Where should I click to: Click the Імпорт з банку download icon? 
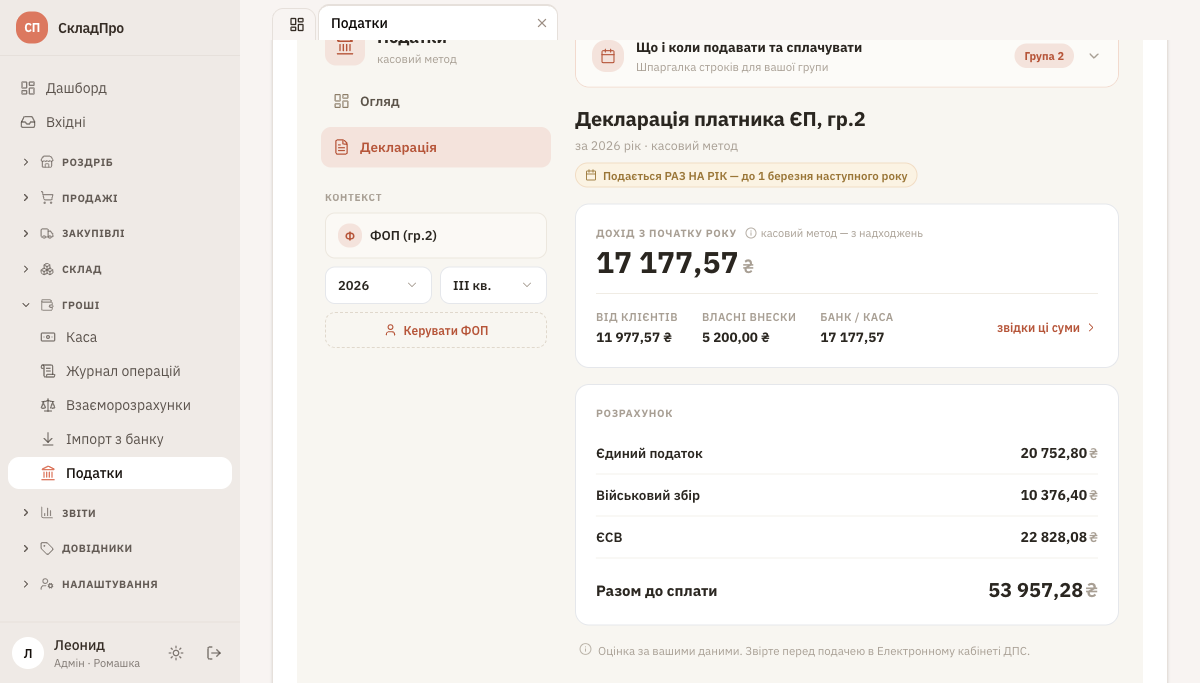pos(48,439)
